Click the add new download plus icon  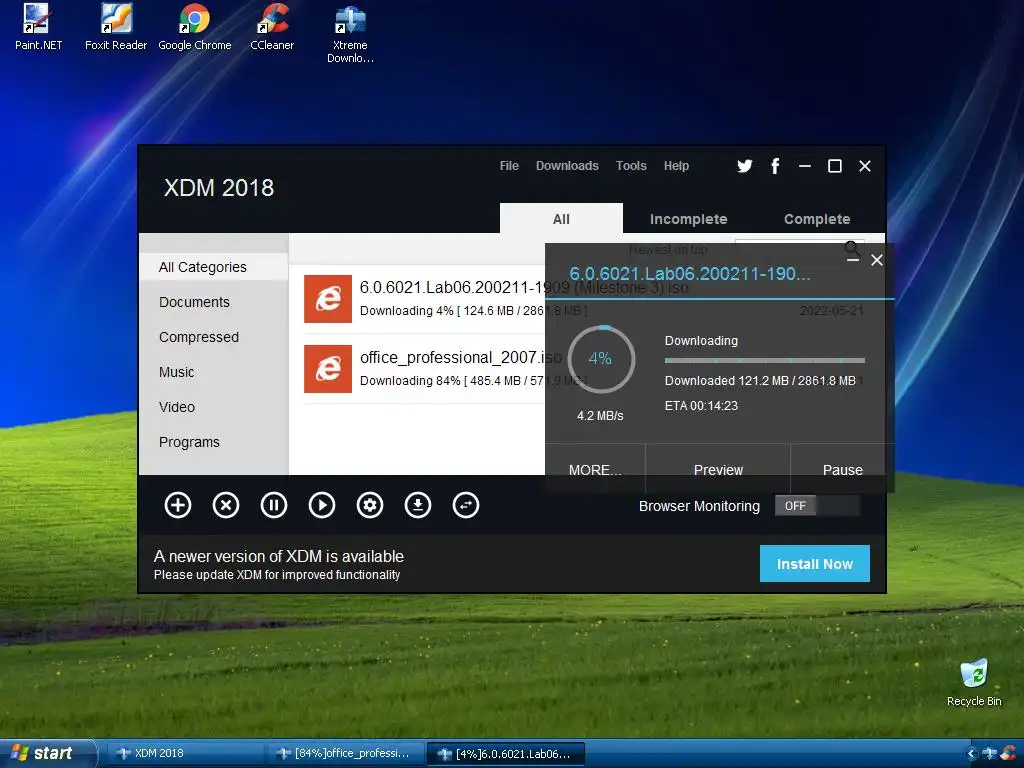pos(178,505)
